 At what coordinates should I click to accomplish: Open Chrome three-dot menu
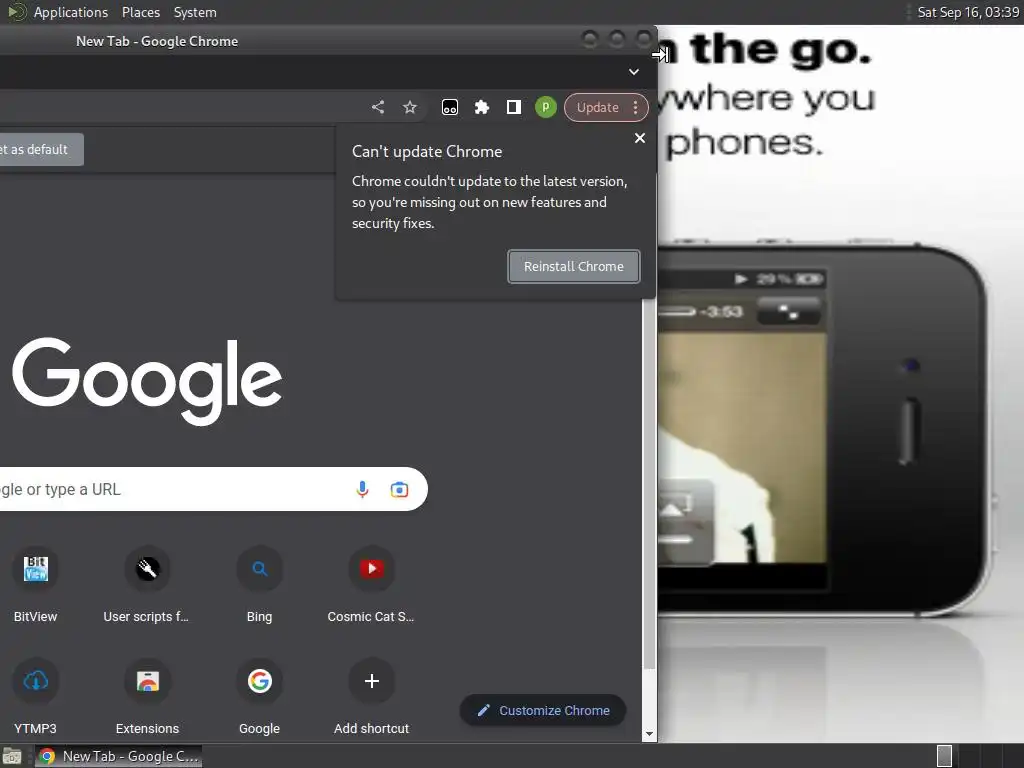(x=635, y=108)
